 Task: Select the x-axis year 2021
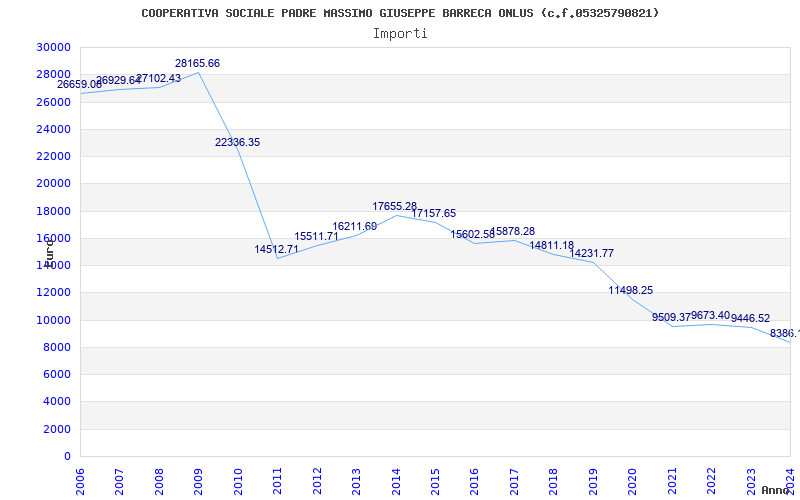point(672,480)
